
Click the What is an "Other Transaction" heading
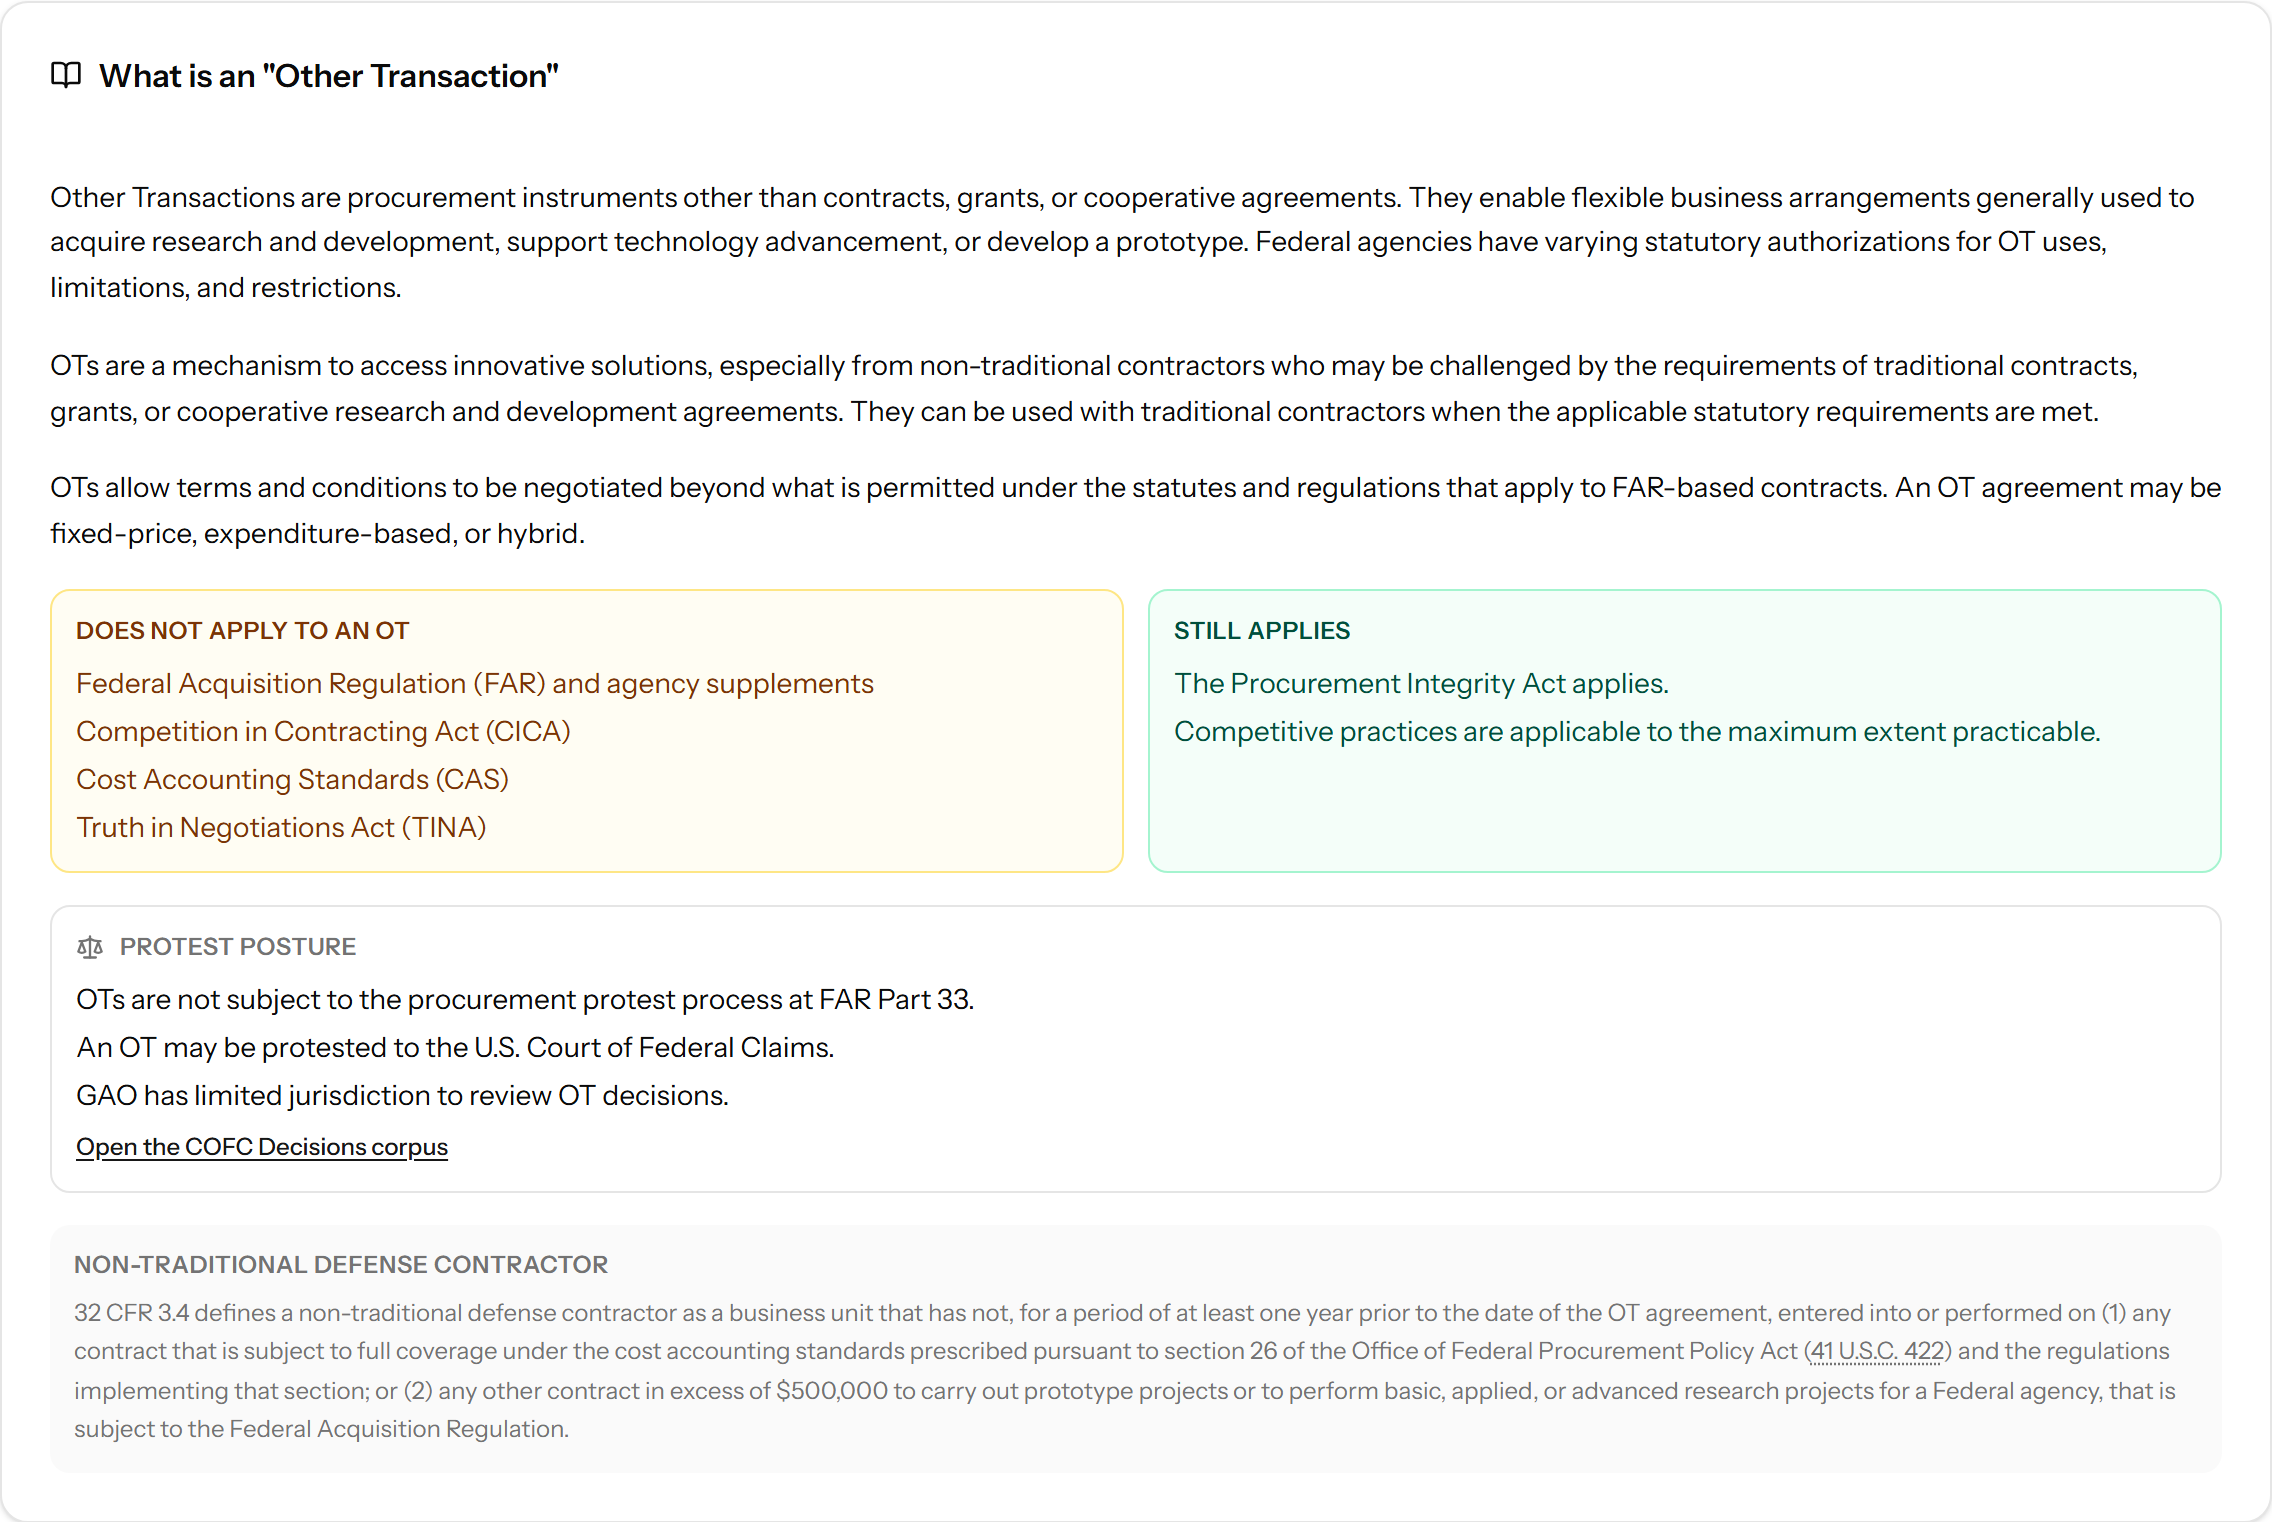pos(328,76)
